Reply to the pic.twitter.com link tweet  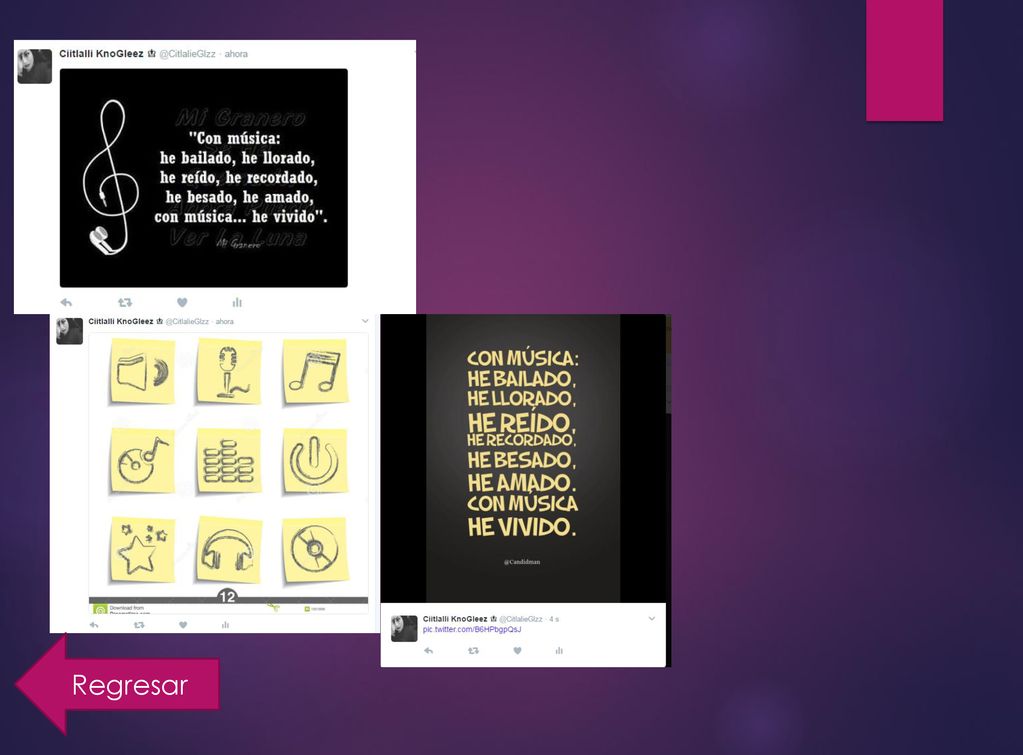tap(429, 651)
